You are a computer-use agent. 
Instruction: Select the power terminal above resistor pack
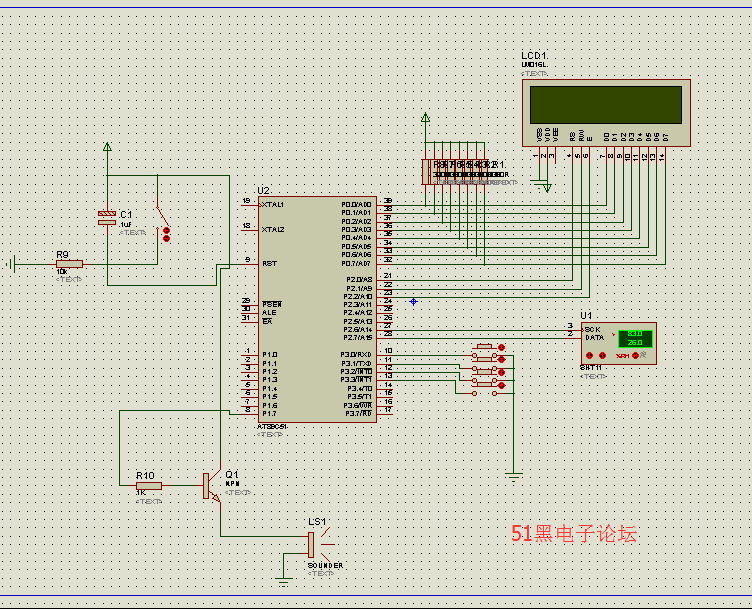425,117
